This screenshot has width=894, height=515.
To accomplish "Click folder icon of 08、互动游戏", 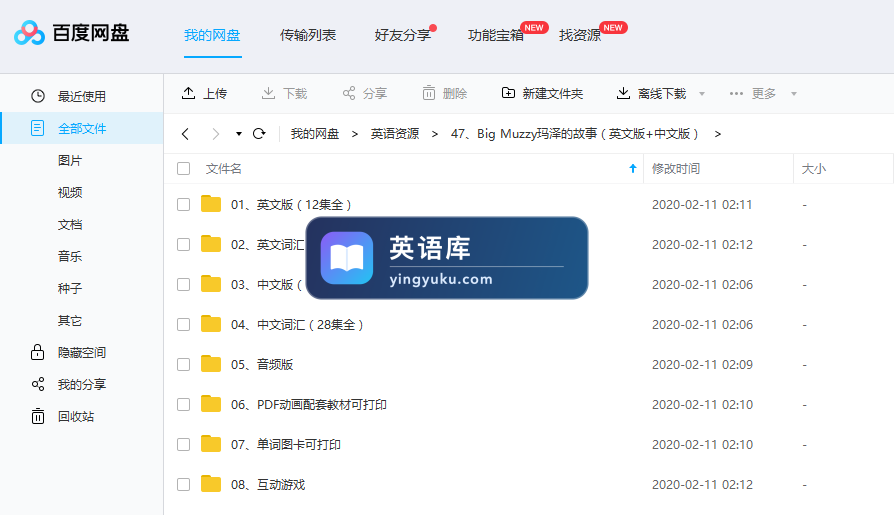I will pyautogui.click(x=211, y=484).
